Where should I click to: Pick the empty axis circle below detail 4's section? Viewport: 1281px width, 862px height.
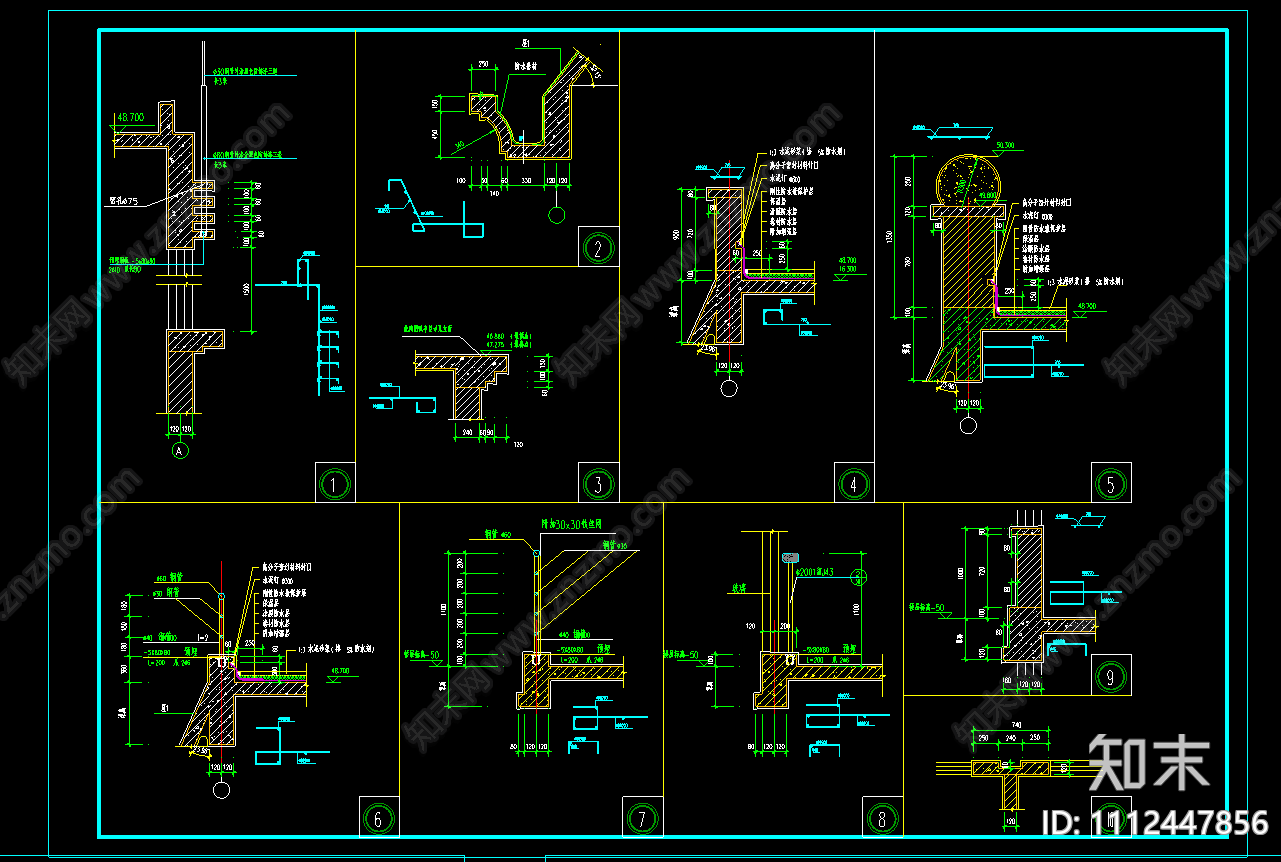[x=727, y=388]
